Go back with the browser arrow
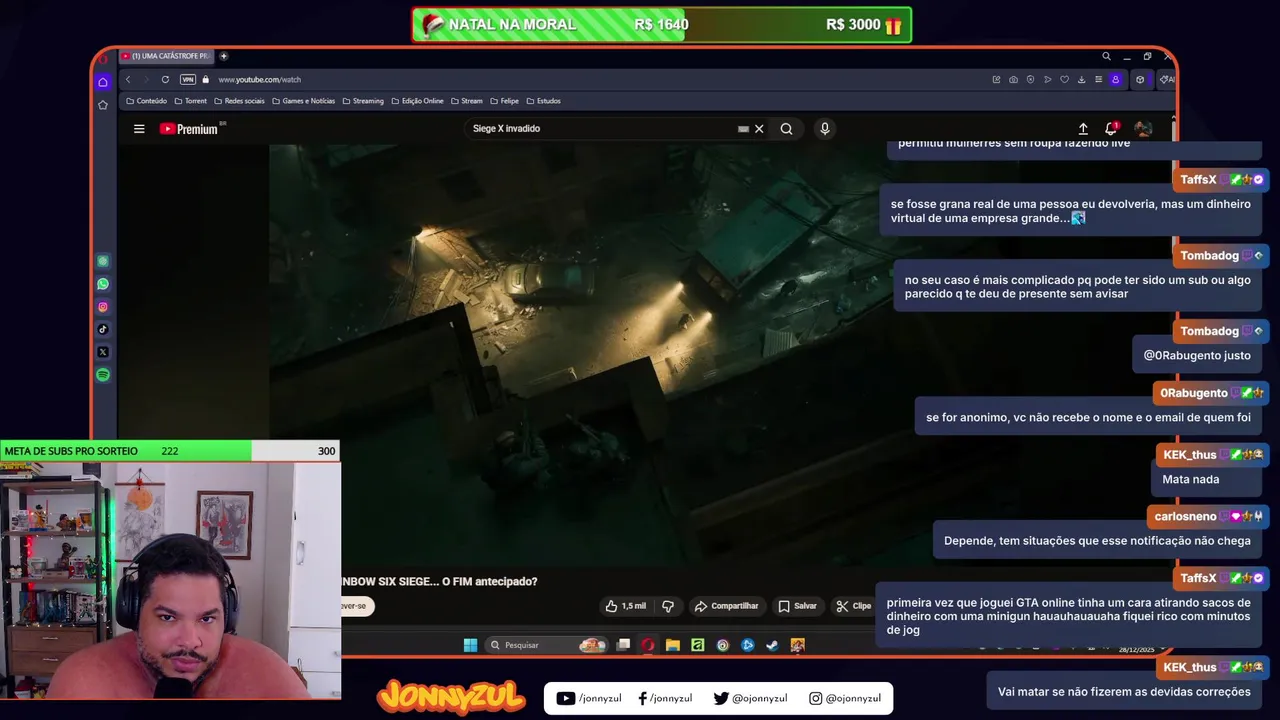Image resolution: width=1280 pixels, height=720 pixels. [127, 79]
